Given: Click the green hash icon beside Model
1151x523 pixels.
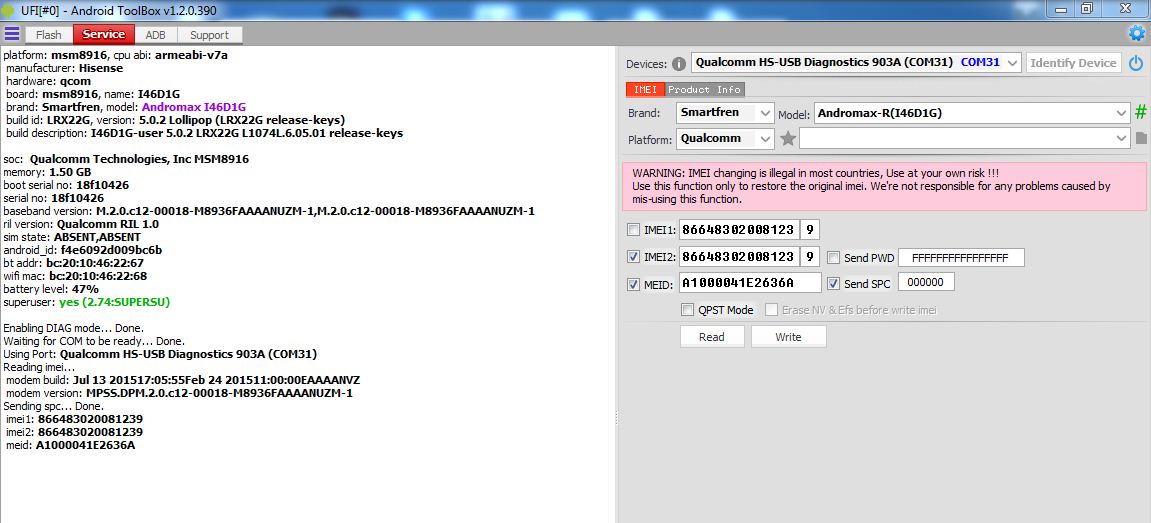Looking at the screenshot, I should tap(1140, 112).
